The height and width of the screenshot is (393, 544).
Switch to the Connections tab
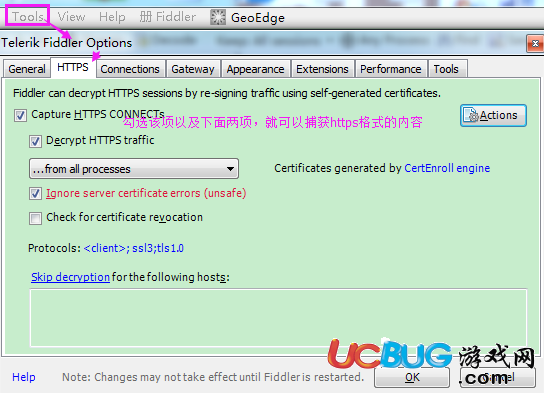(130, 69)
